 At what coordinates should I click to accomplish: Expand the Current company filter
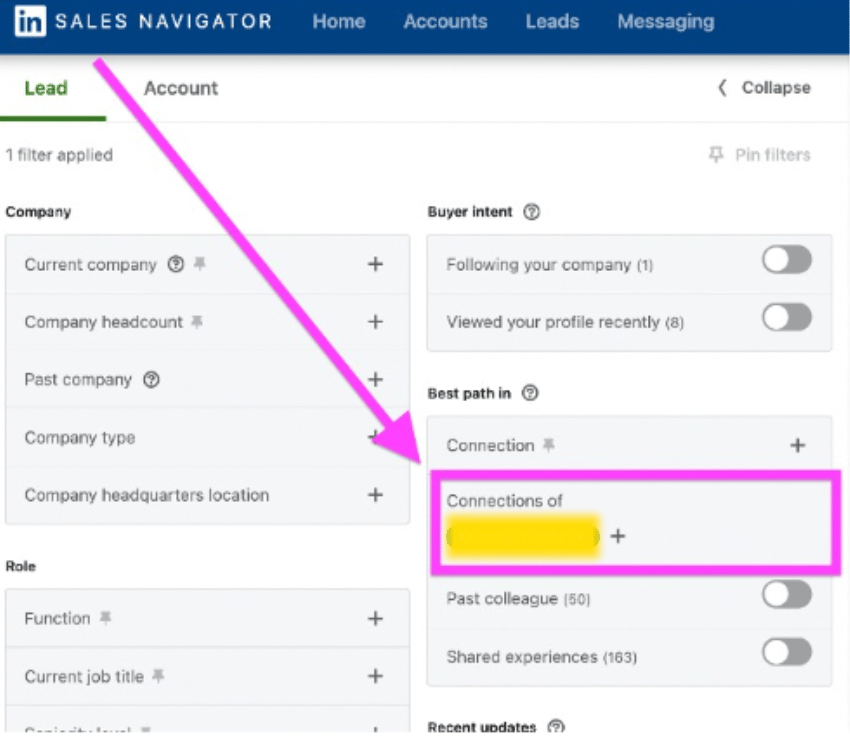click(375, 265)
